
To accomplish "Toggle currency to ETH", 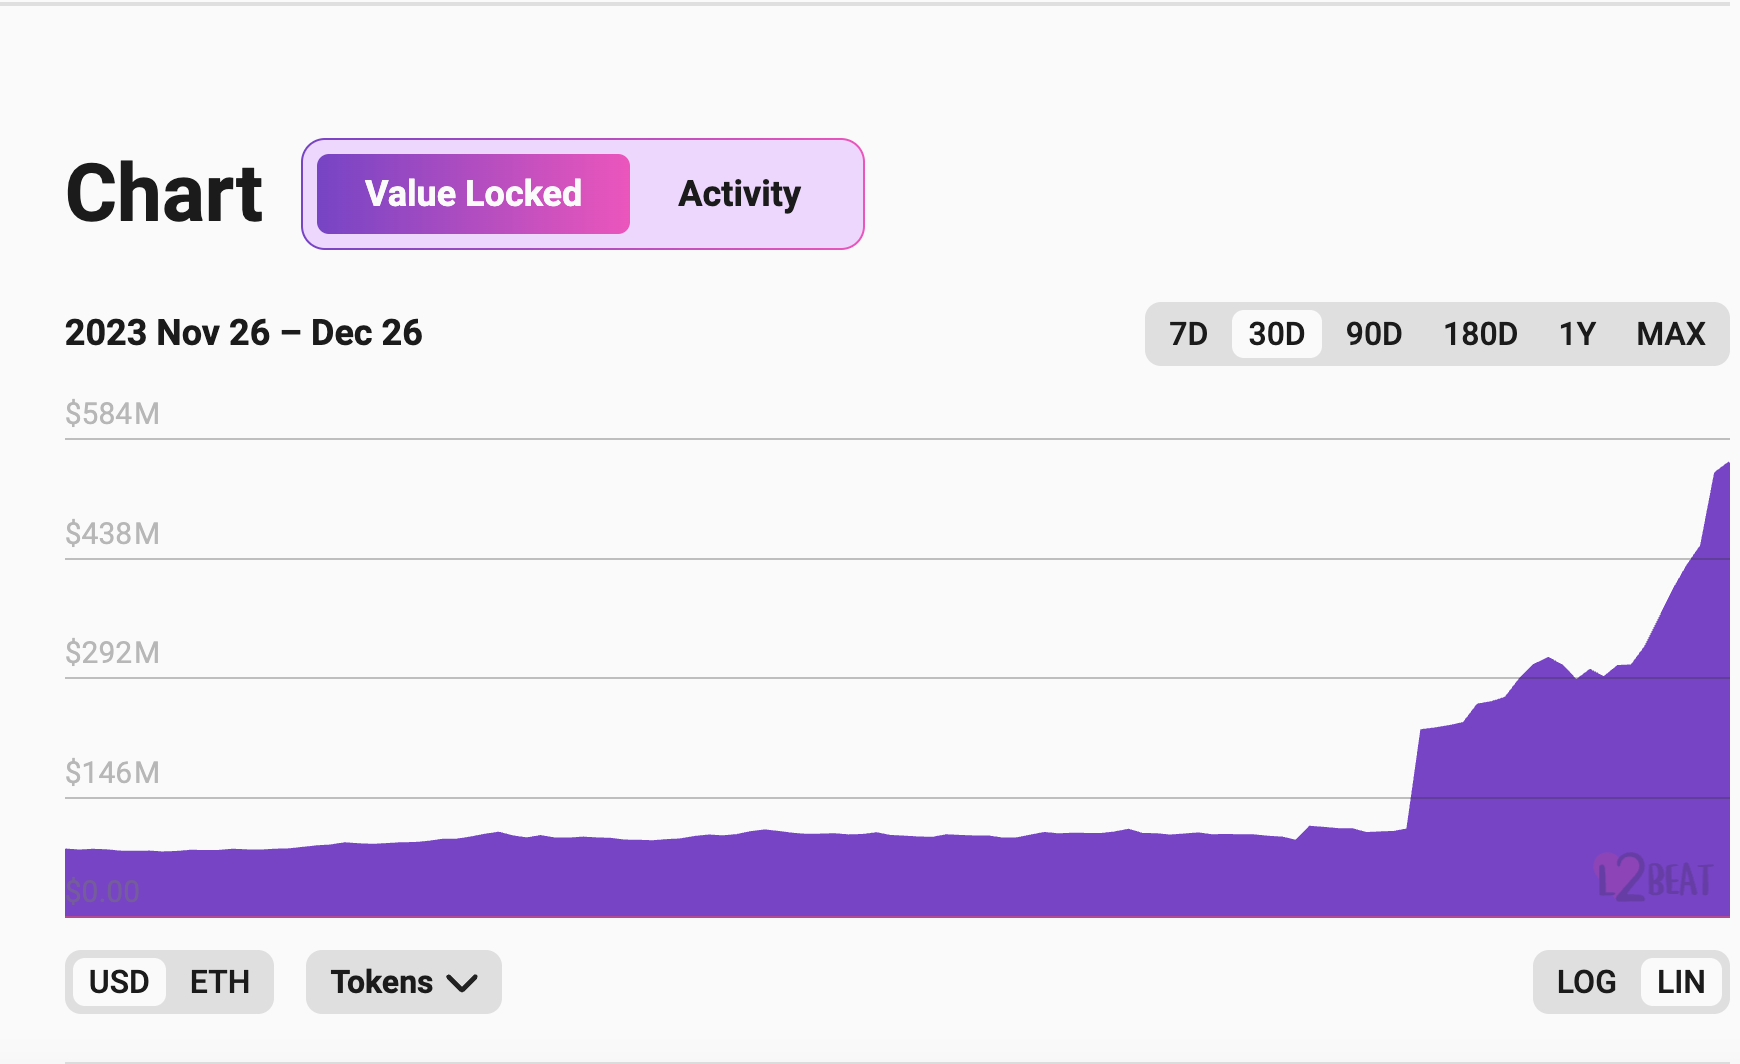I will coord(220,982).
